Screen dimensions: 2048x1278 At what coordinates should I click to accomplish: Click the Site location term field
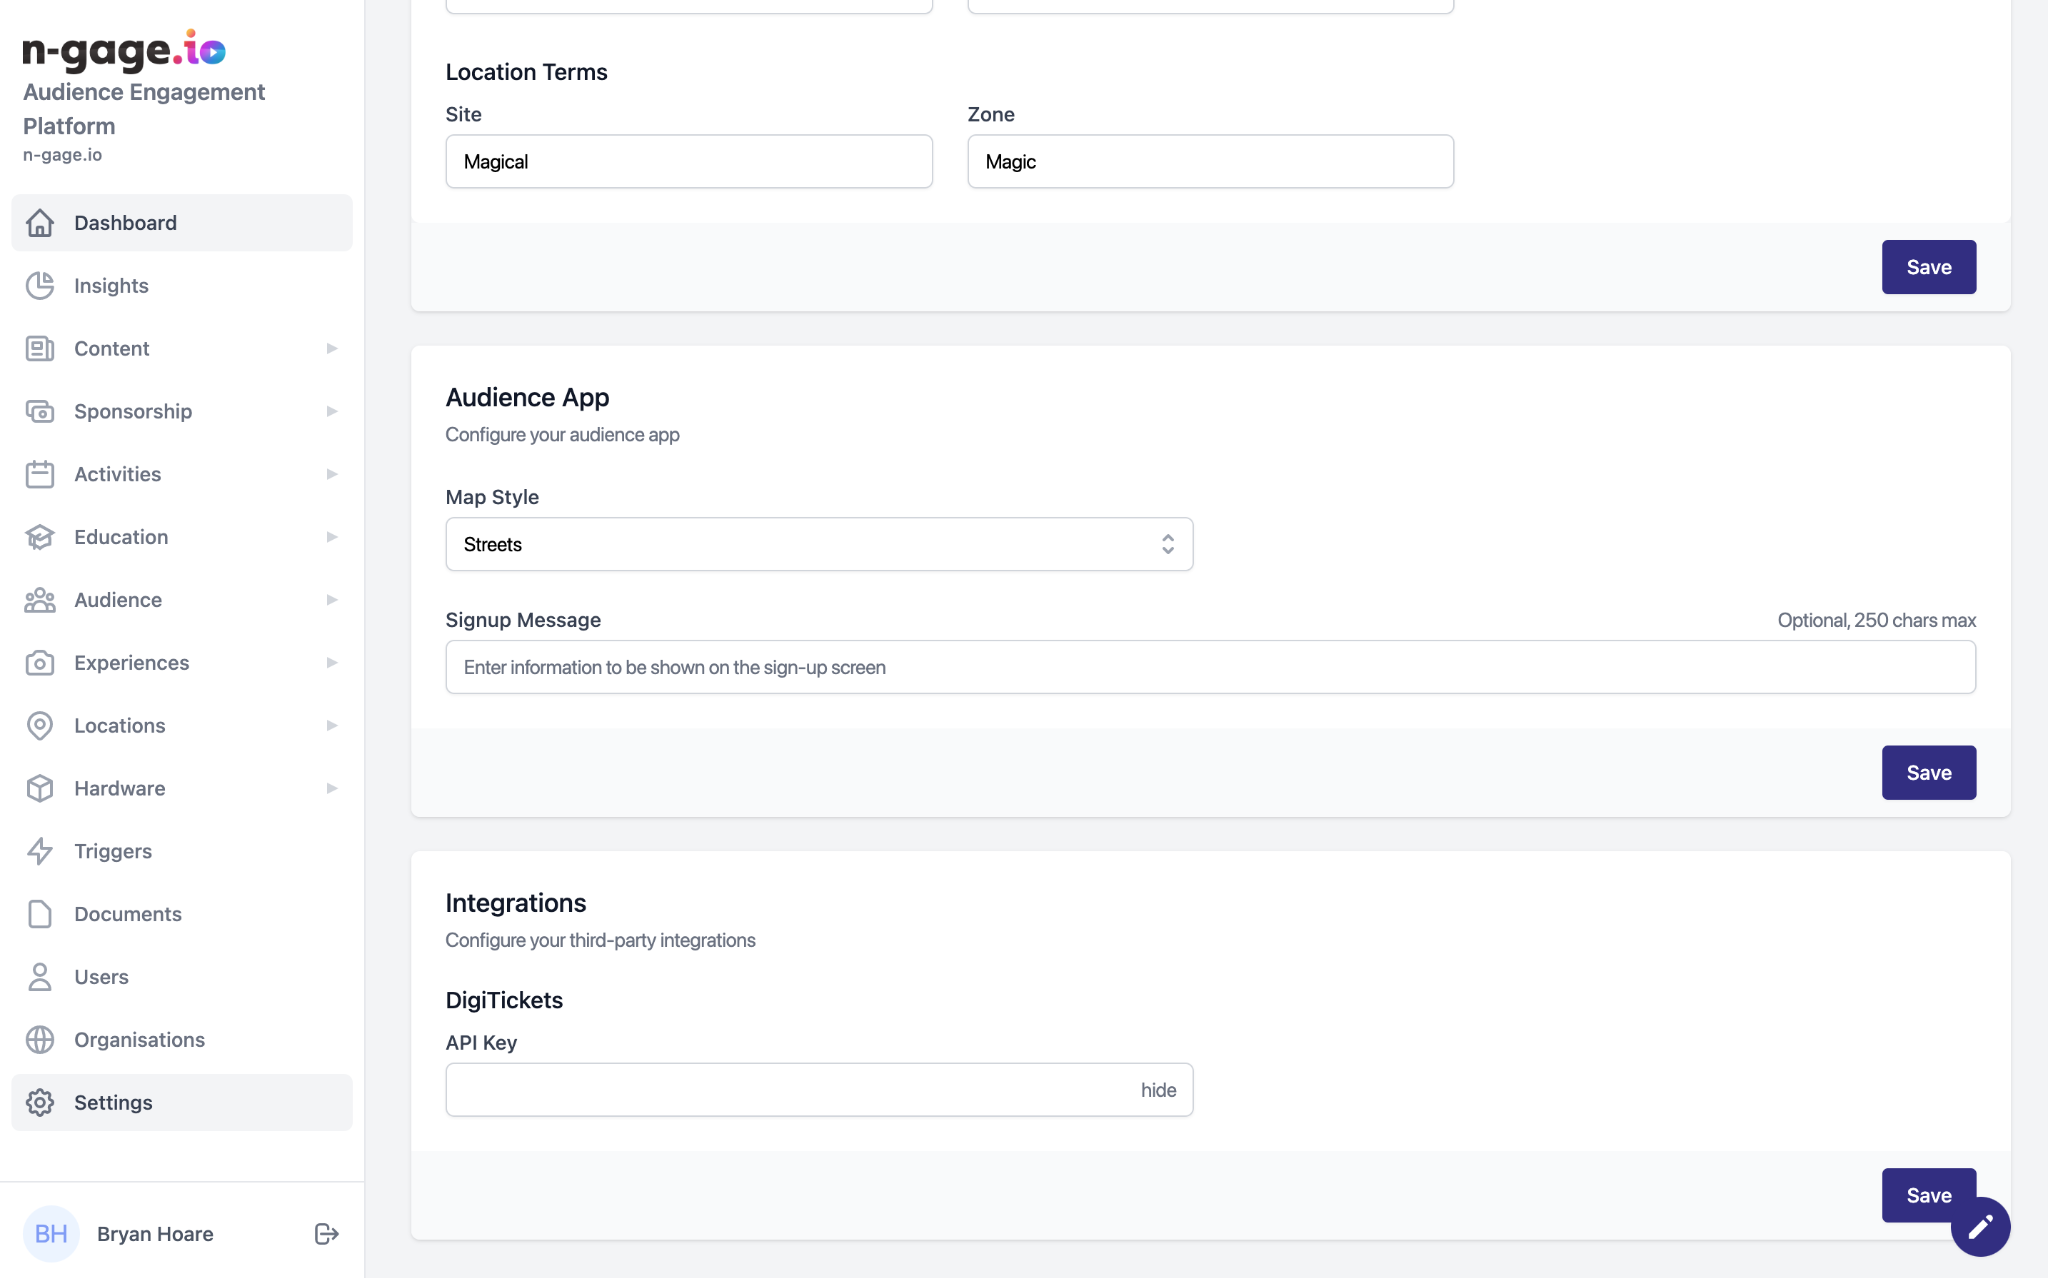(688, 162)
